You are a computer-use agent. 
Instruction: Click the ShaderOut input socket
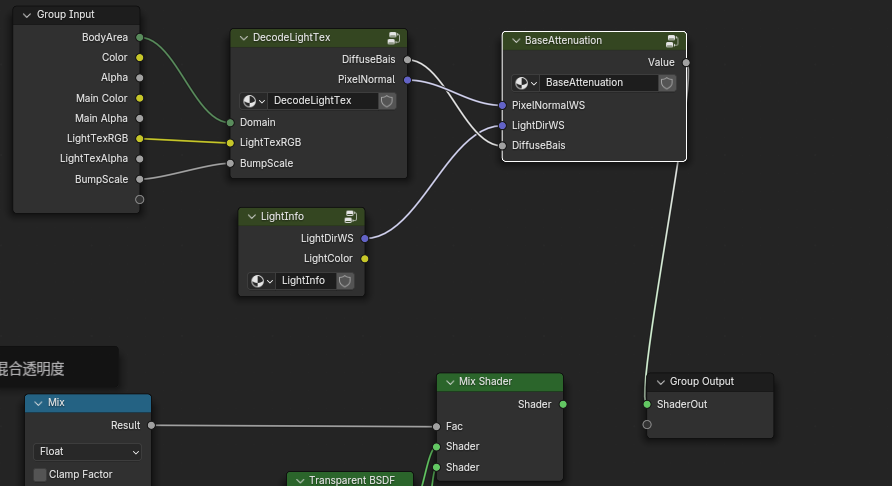[x=647, y=405]
